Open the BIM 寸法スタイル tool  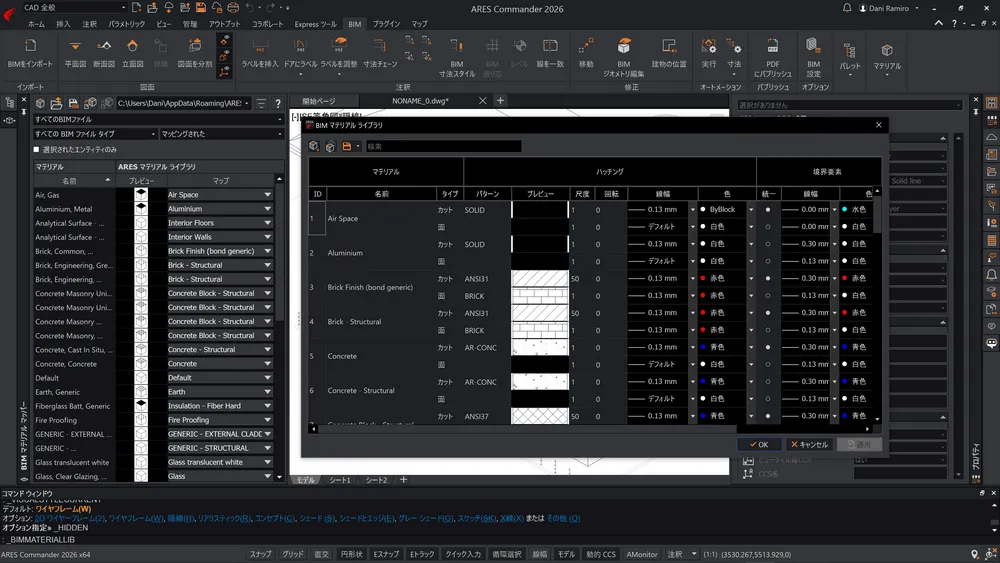click(x=457, y=57)
